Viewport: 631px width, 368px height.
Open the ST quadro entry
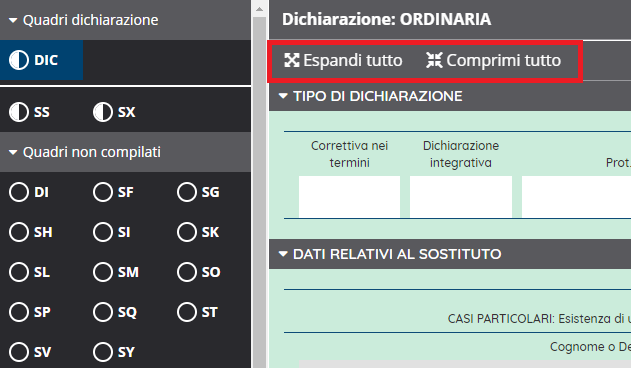[x=198, y=312]
